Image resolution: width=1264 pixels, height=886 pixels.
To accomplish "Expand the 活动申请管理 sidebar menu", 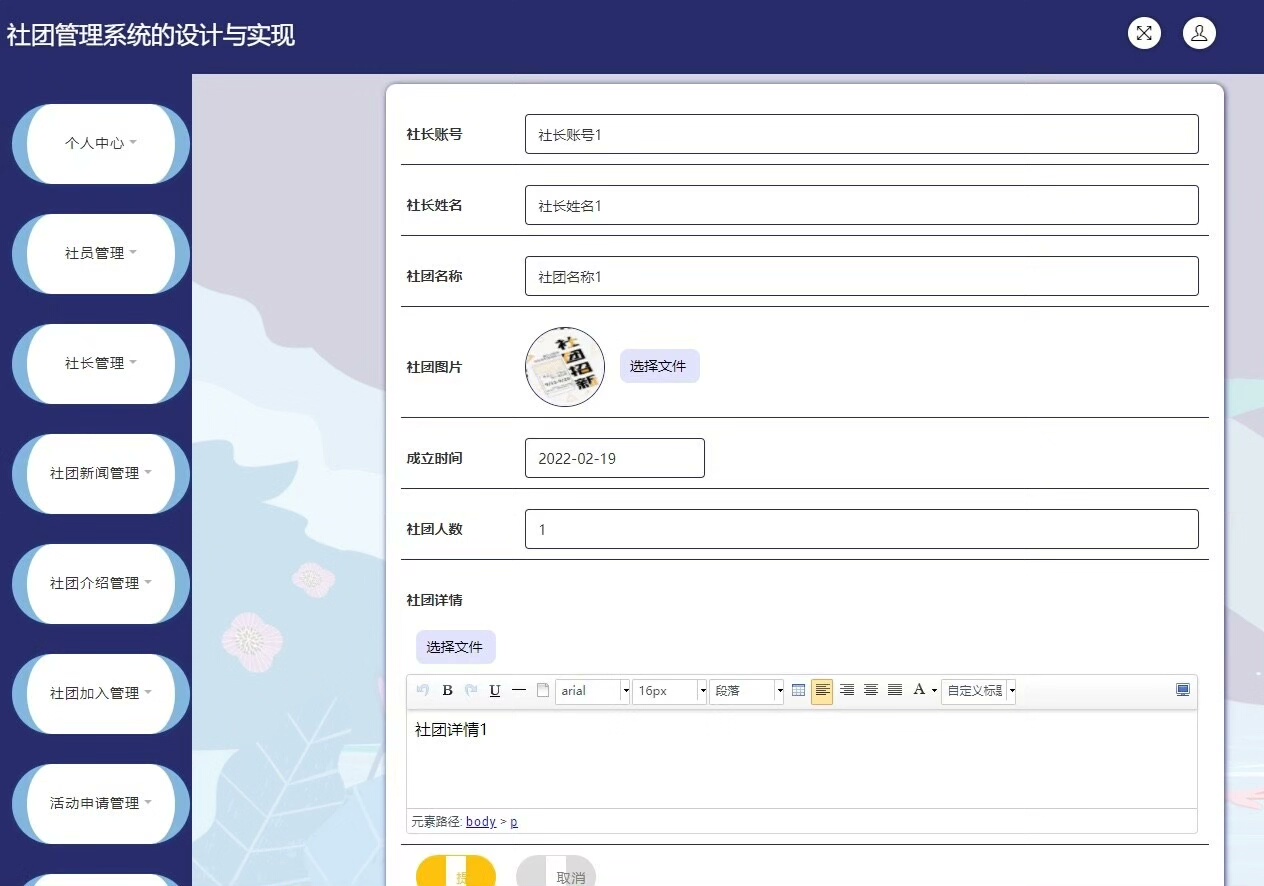I will 100,803.
